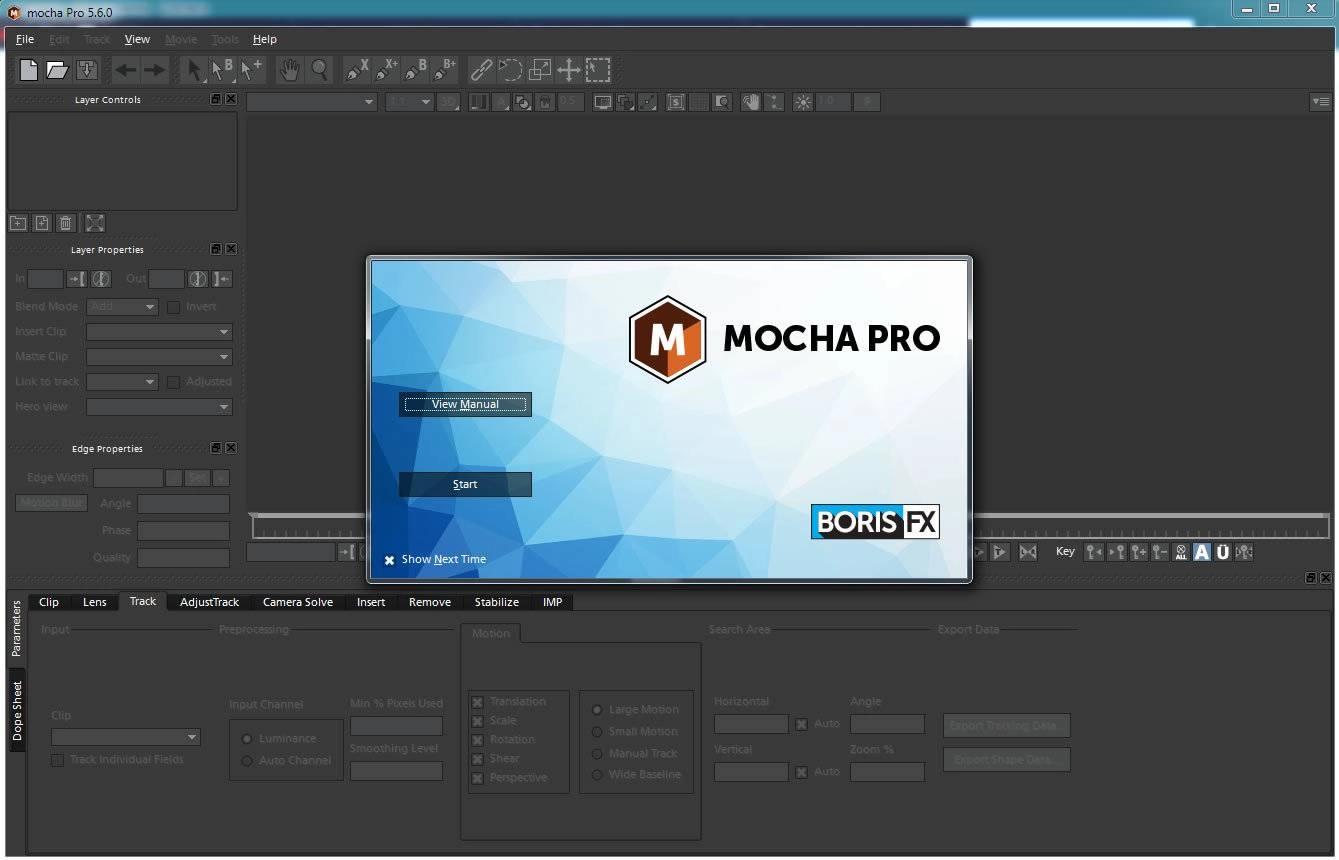Screen dimensions: 1339x860
Task: Create a new project with the blank page icon
Action: (29, 70)
